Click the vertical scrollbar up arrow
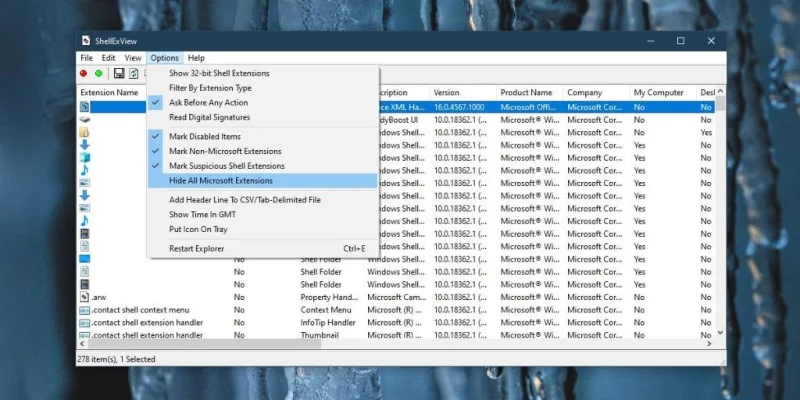The height and width of the screenshot is (400, 800). (x=720, y=91)
